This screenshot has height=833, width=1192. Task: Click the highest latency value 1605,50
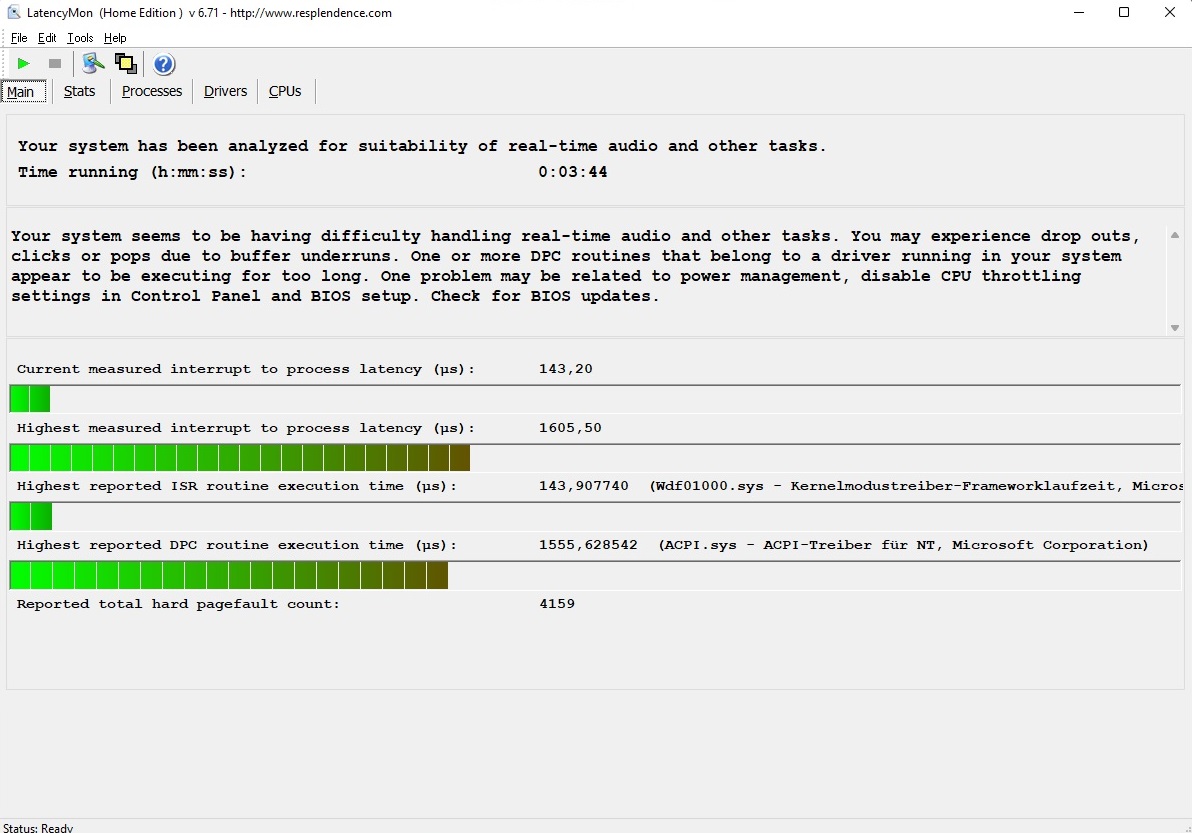click(570, 428)
